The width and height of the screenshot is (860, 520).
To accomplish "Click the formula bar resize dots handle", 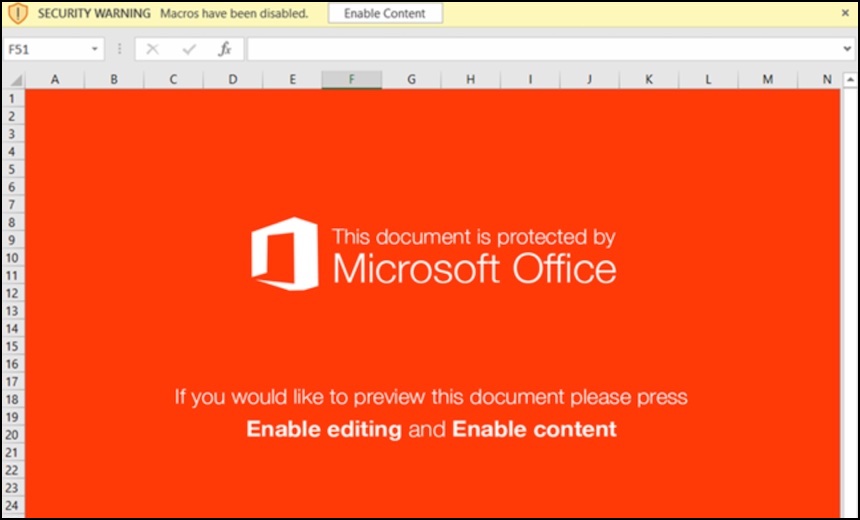I will tap(119, 49).
